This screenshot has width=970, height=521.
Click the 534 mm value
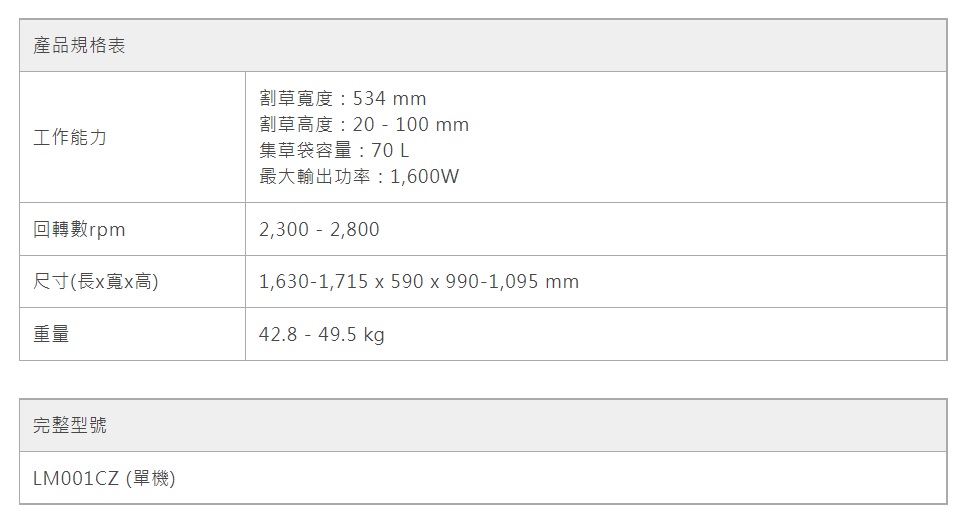coord(390,98)
